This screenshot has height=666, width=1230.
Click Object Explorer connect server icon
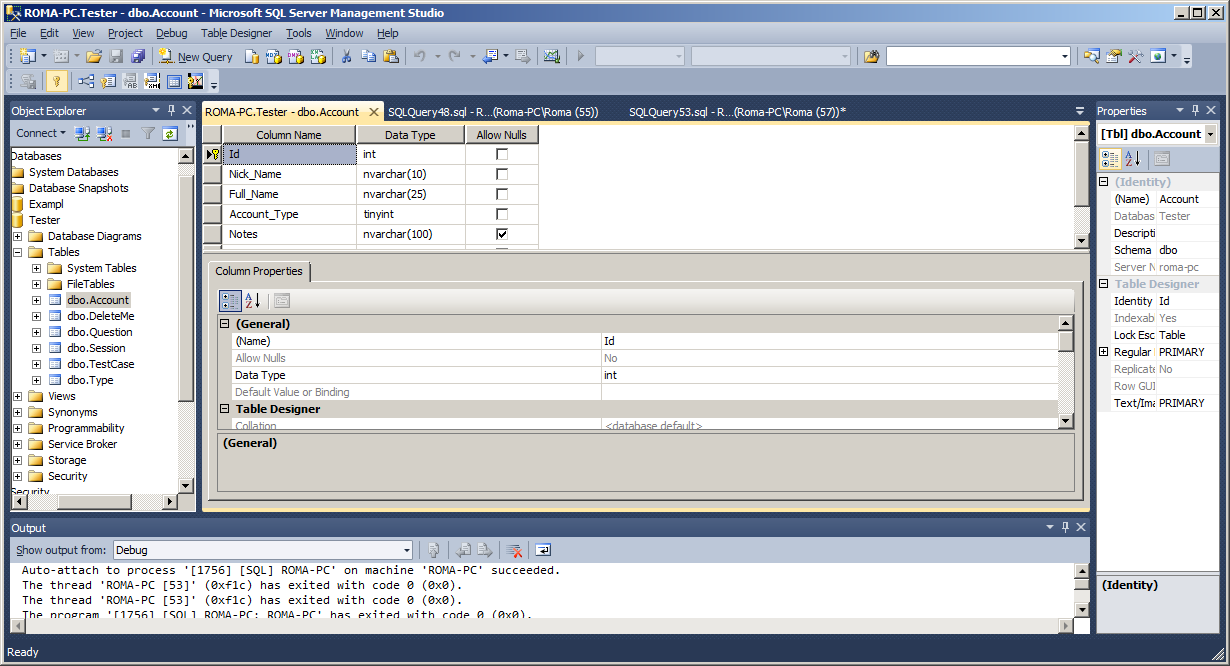(83, 133)
